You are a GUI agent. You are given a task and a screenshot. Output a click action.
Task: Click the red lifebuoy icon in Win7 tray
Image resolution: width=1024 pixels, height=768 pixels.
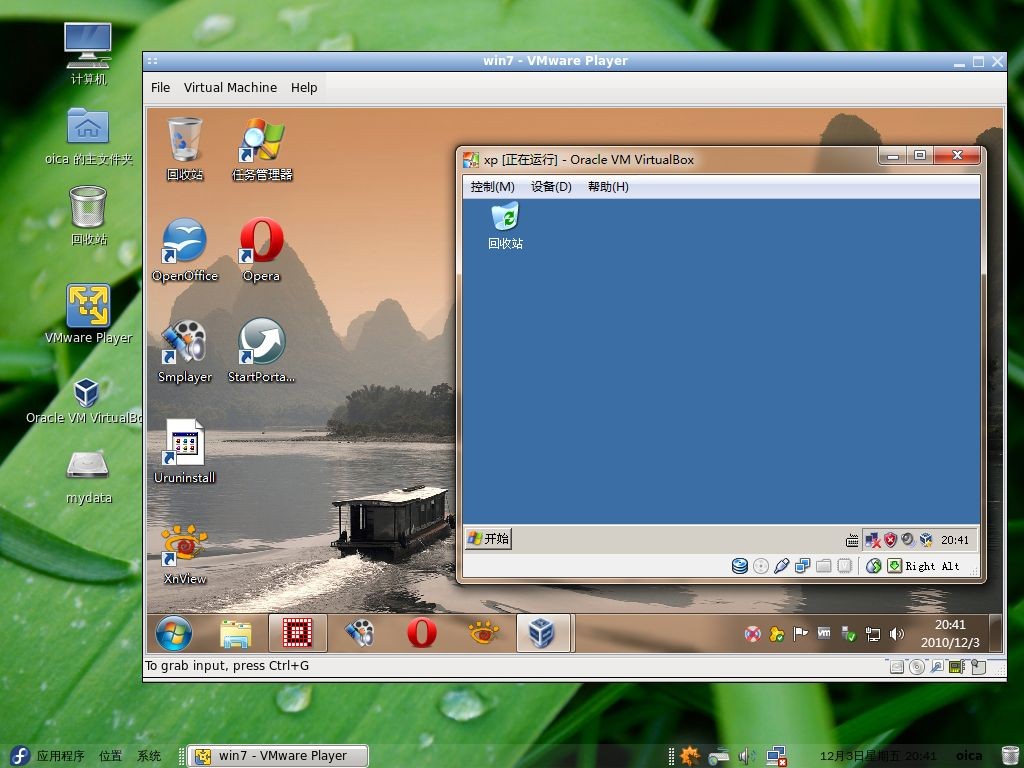pyautogui.click(x=752, y=633)
